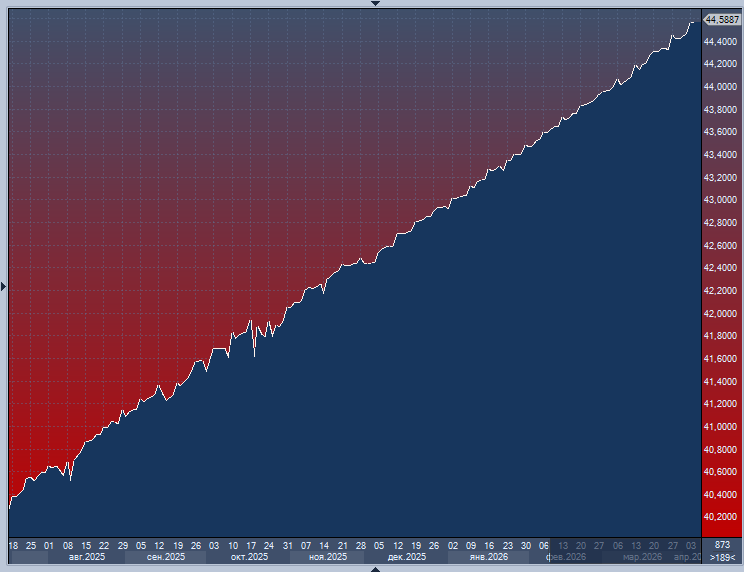Viewport: 744px width, 572px height.
Task: Select сен.2025 on the time axis
Action: pyautogui.click(x=166, y=557)
